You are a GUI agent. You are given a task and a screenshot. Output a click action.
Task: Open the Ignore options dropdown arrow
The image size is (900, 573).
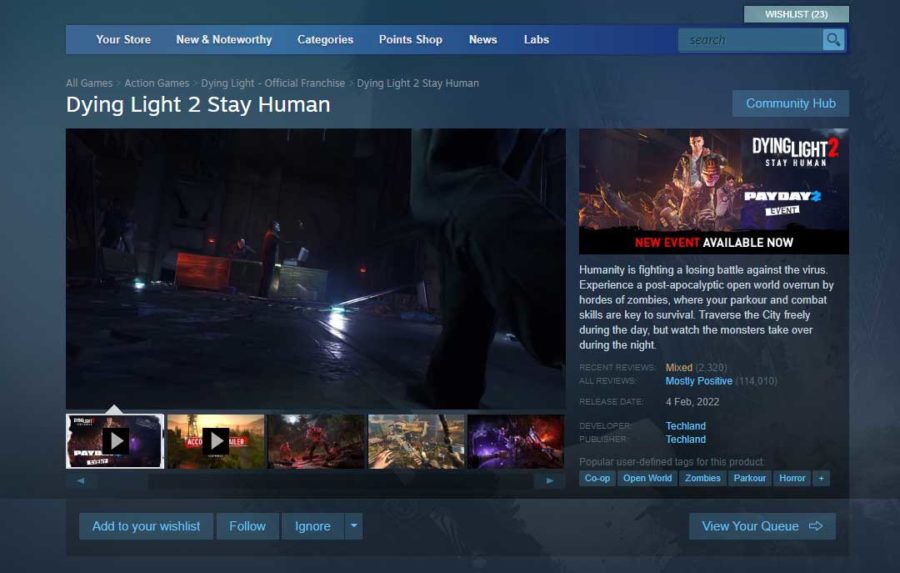[x=354, y=526]
